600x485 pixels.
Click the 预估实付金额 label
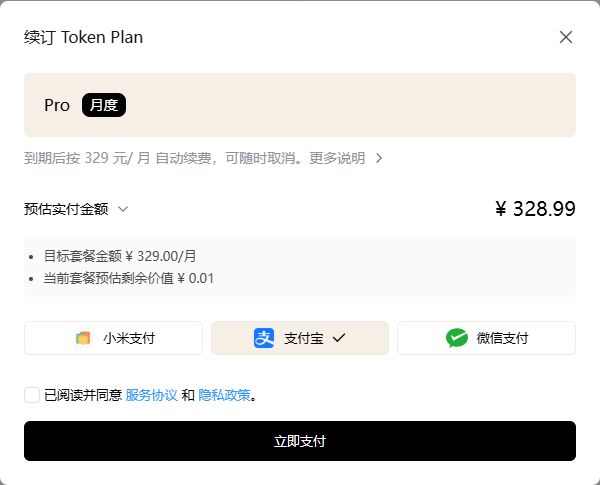(66, 209)
